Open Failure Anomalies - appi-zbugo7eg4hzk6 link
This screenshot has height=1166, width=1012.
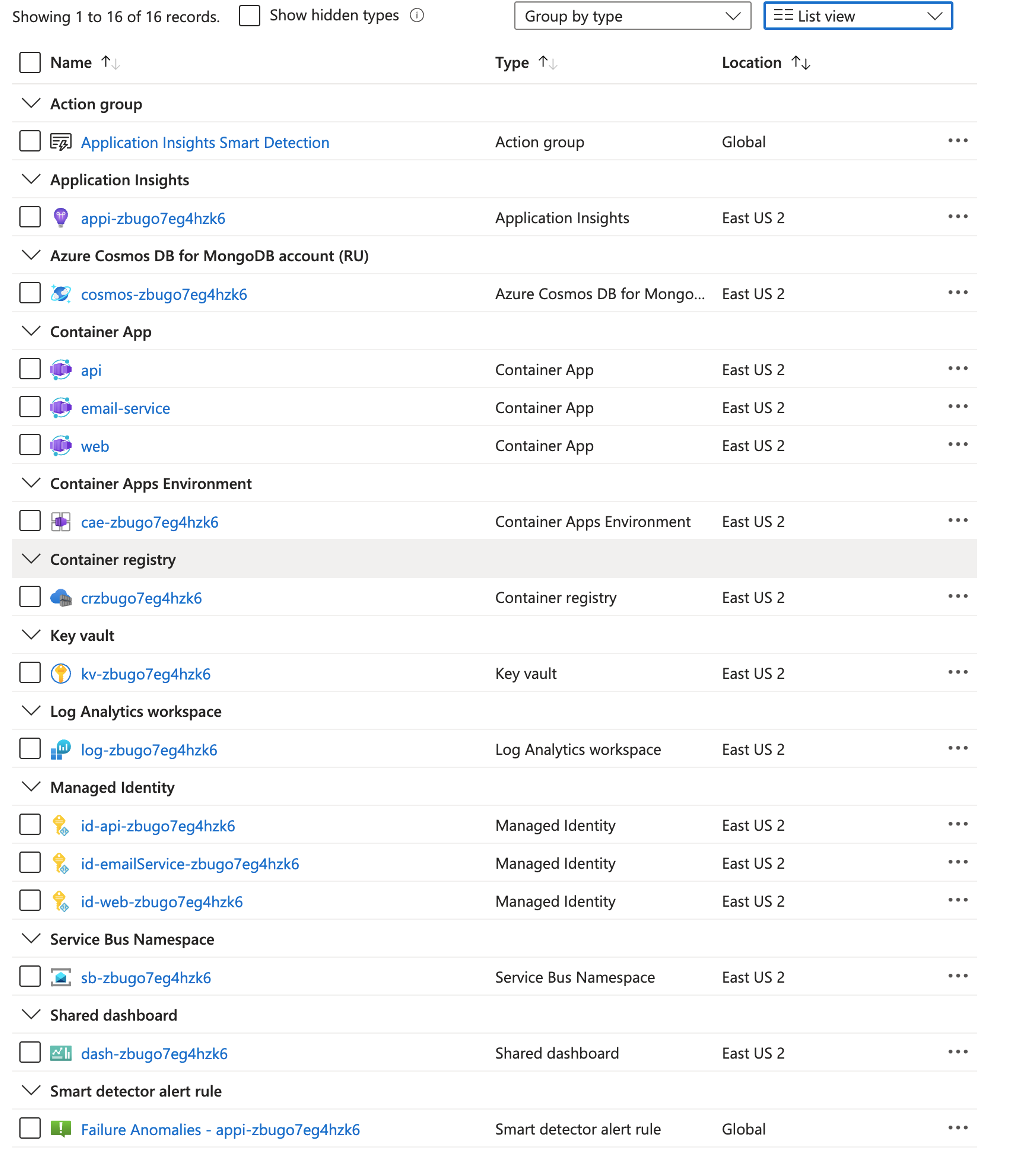pyautogui.click(x=220, y=1130)
